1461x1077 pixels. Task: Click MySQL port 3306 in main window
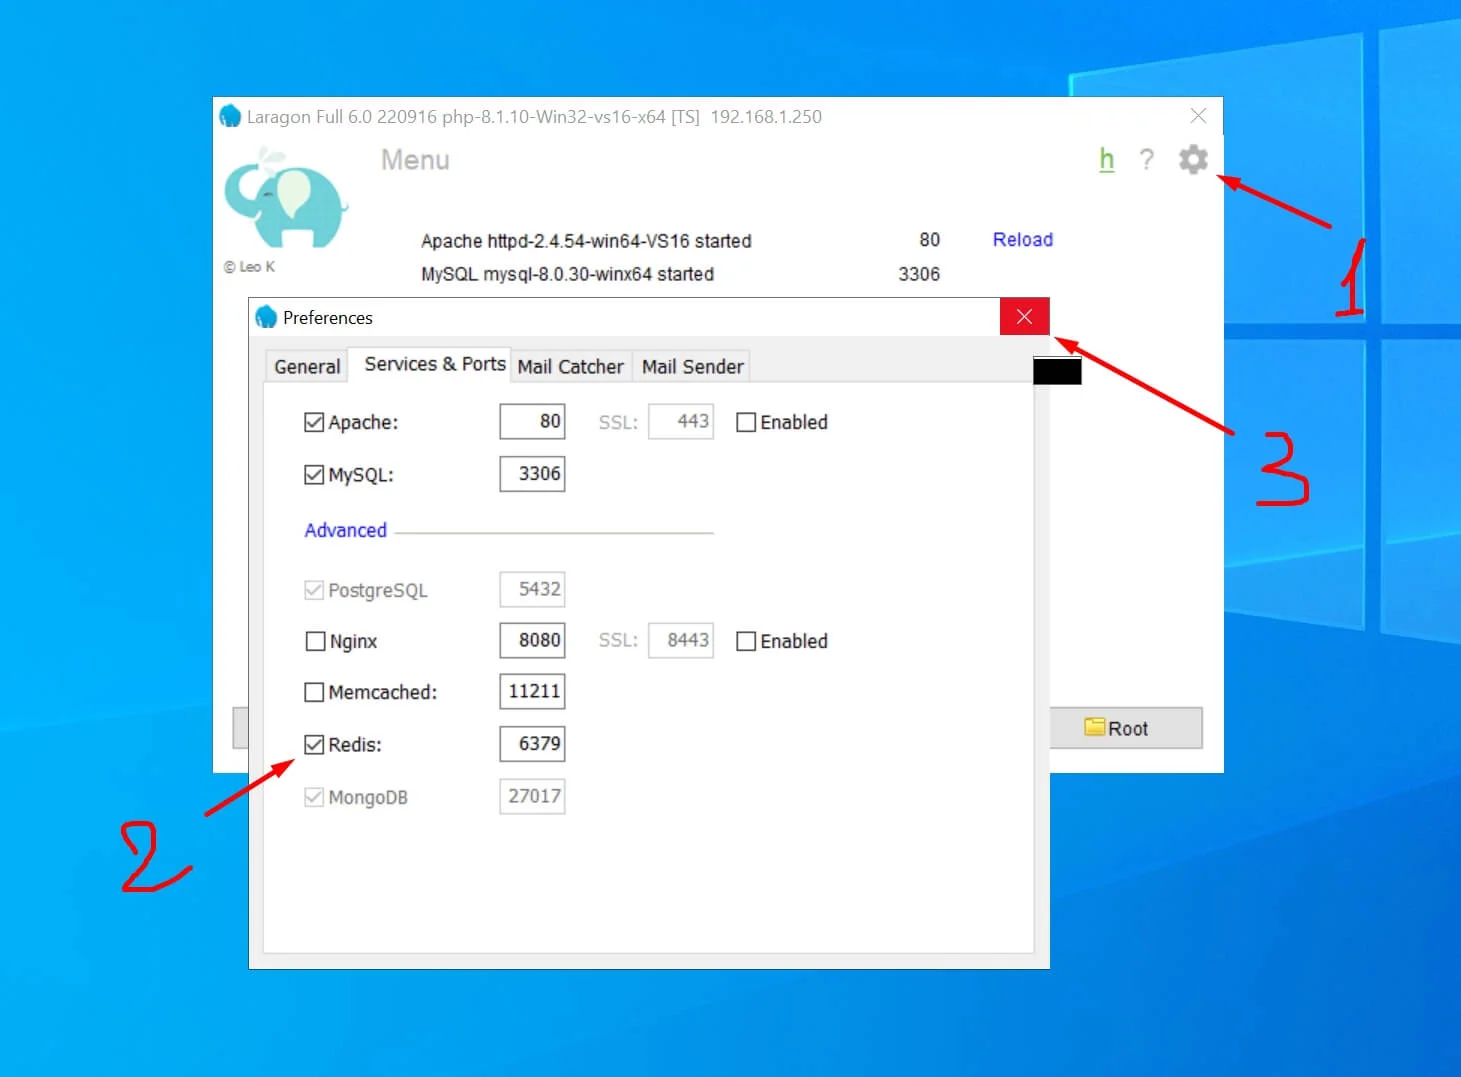pos(919,274)
